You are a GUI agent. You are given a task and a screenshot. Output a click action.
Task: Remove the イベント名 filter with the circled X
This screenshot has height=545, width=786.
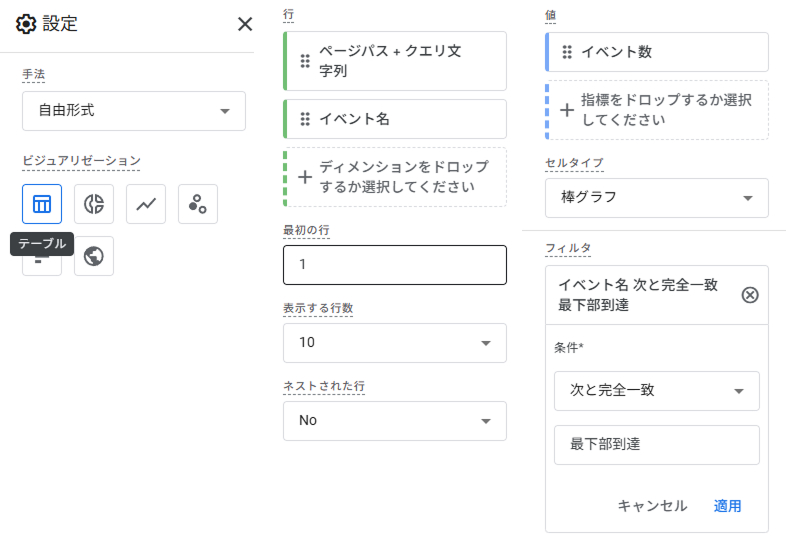(x=750, y=295)
